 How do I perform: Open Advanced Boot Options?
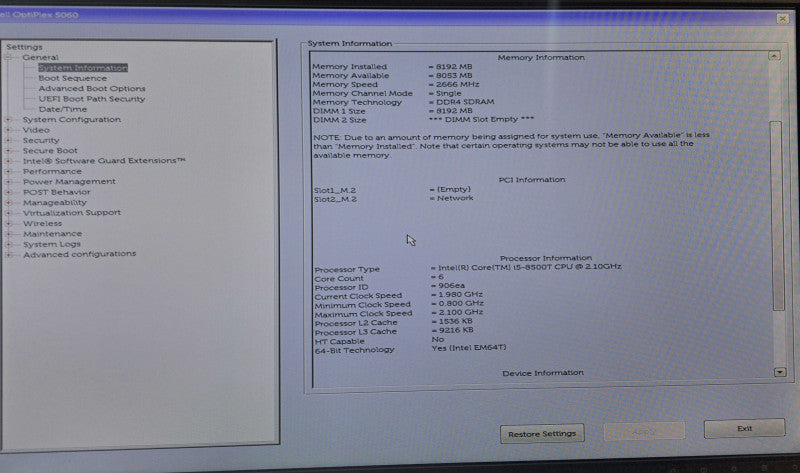point(92,88)
